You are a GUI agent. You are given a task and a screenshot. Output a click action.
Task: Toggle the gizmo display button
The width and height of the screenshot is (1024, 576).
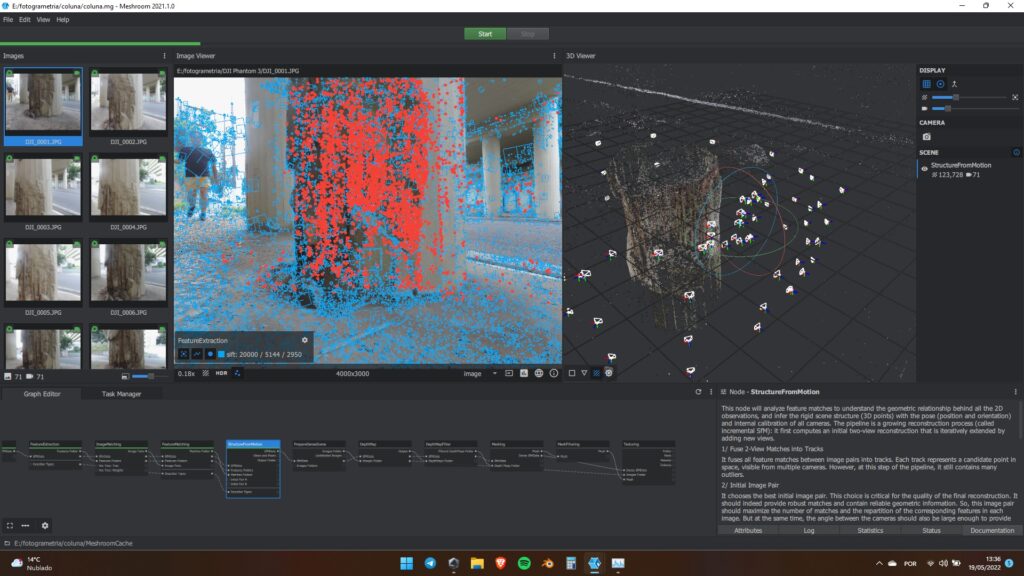point(941,84)
